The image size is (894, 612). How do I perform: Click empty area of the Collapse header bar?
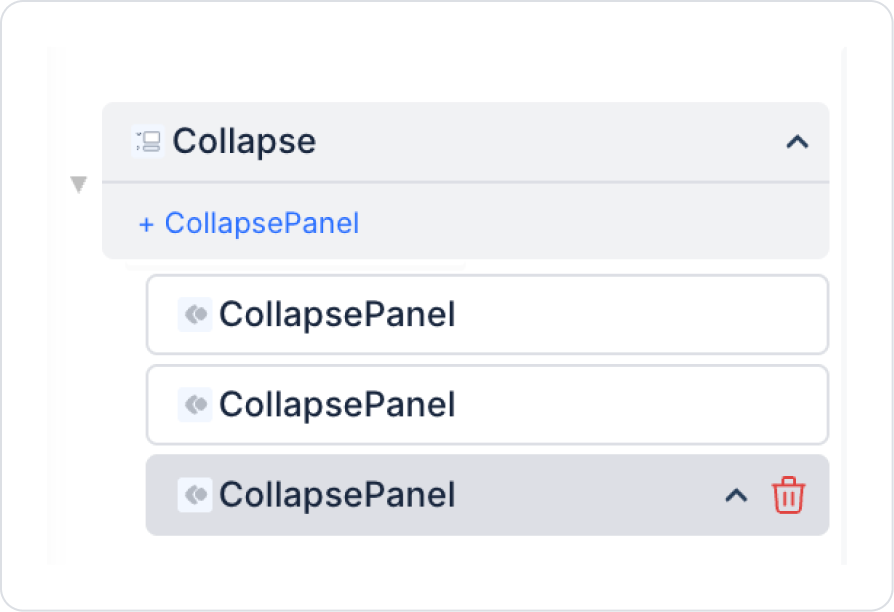550,142
